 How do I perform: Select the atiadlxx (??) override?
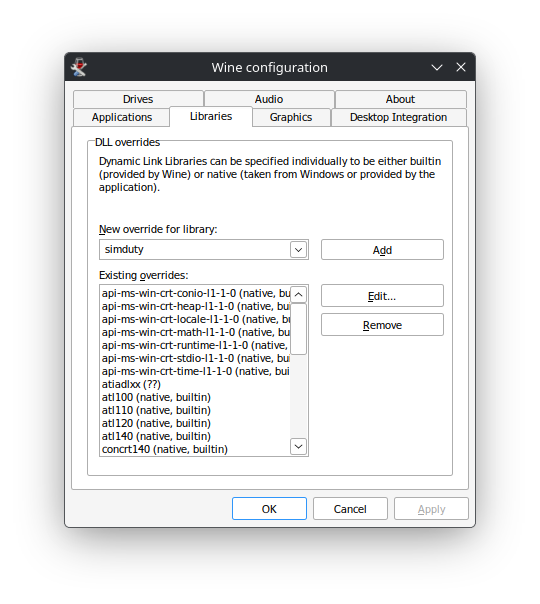tap(195, 384)
